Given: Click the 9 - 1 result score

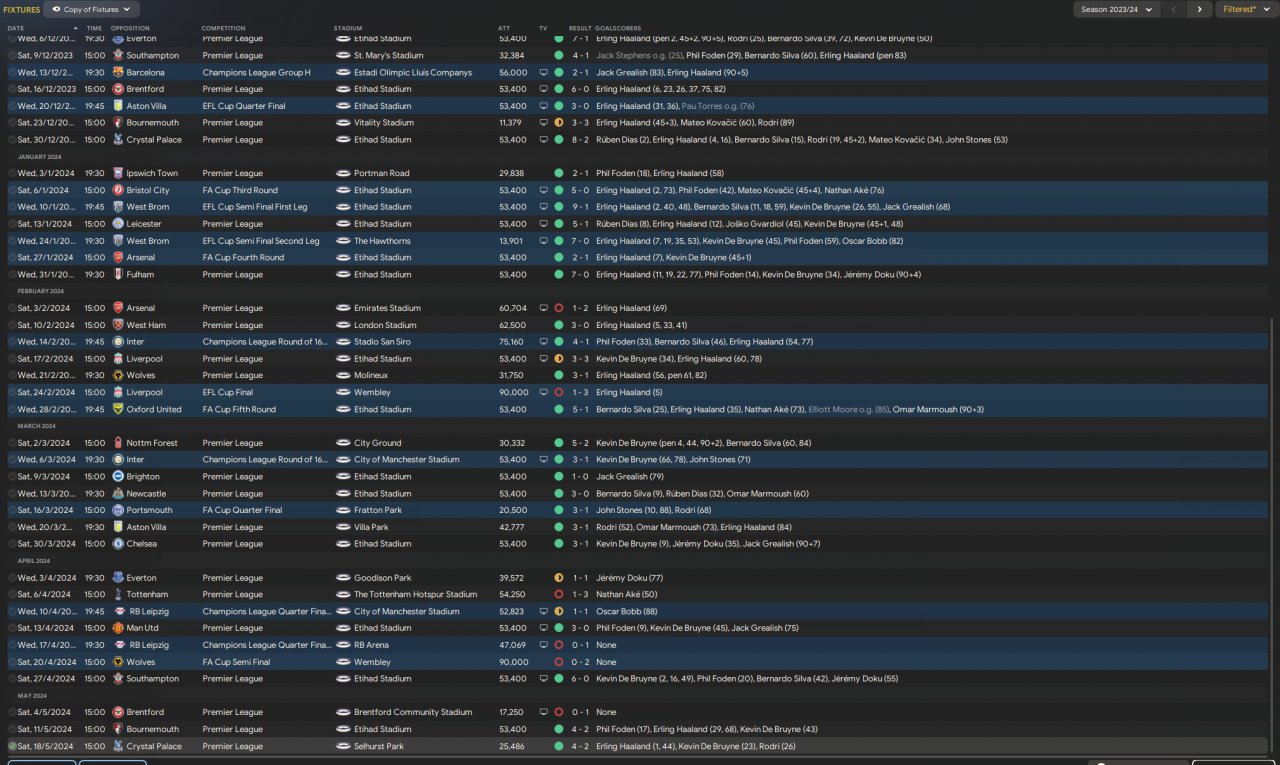Looking at the screenshot, I should [x=581, y=207].
